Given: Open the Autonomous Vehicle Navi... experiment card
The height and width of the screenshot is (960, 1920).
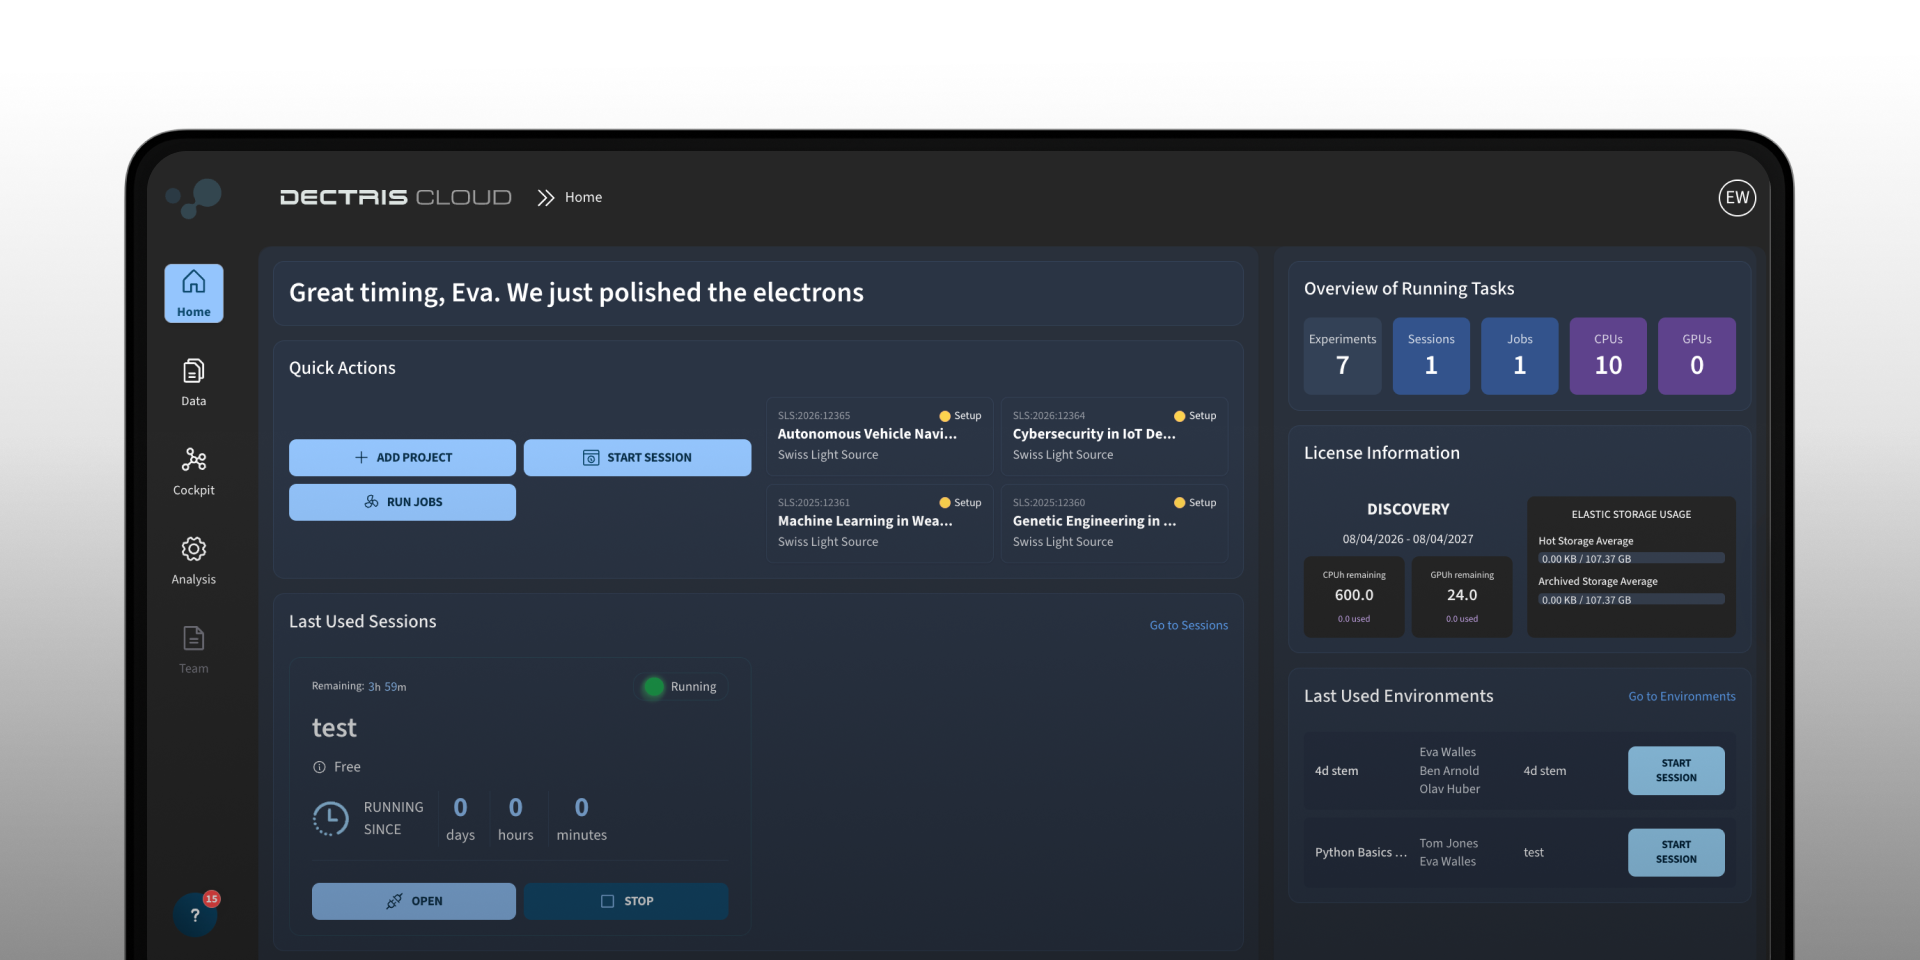Looking at the screenshot, I should (879, 436).
